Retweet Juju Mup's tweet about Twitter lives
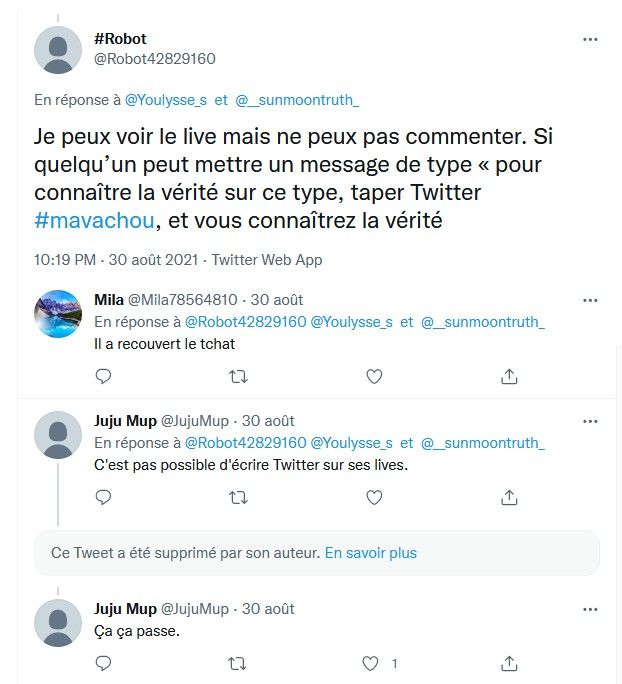This screenshot has width=622, height=684. point(239,497)
